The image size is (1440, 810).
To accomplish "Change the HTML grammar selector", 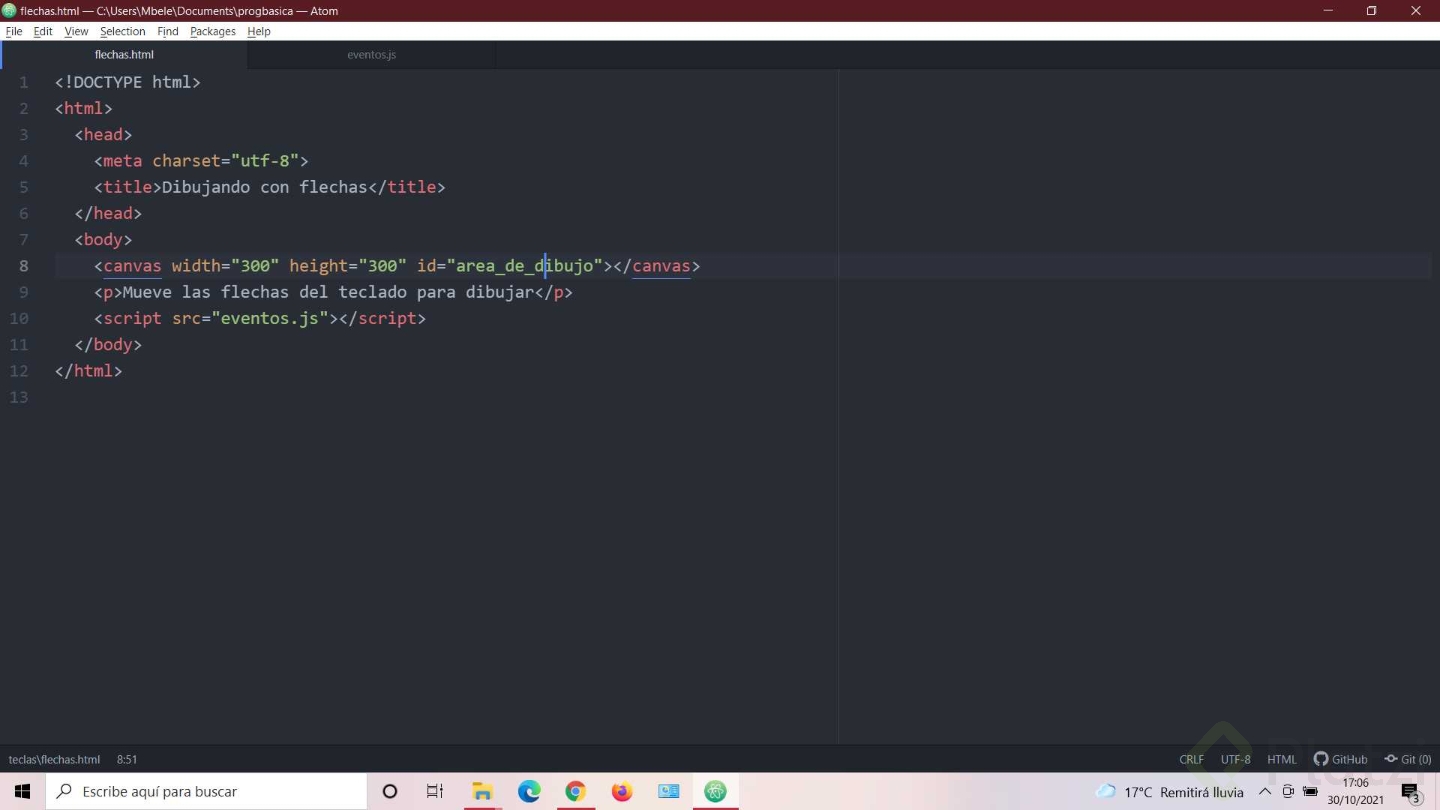I will point(1281,759).
